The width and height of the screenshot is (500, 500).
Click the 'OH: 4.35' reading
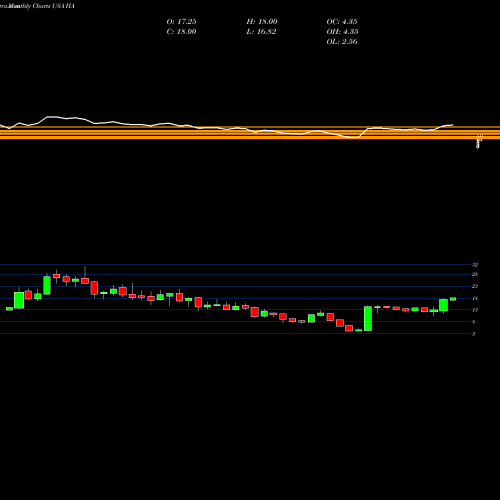(x=342, y=32)
